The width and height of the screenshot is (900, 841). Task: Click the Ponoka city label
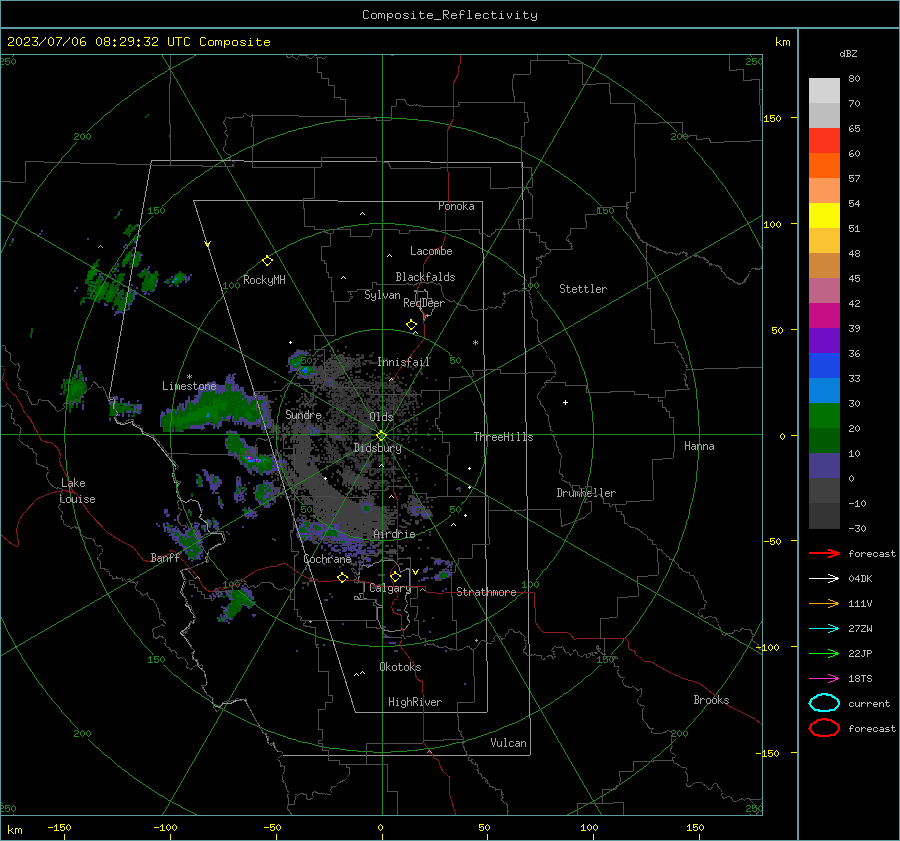(456, 206)
